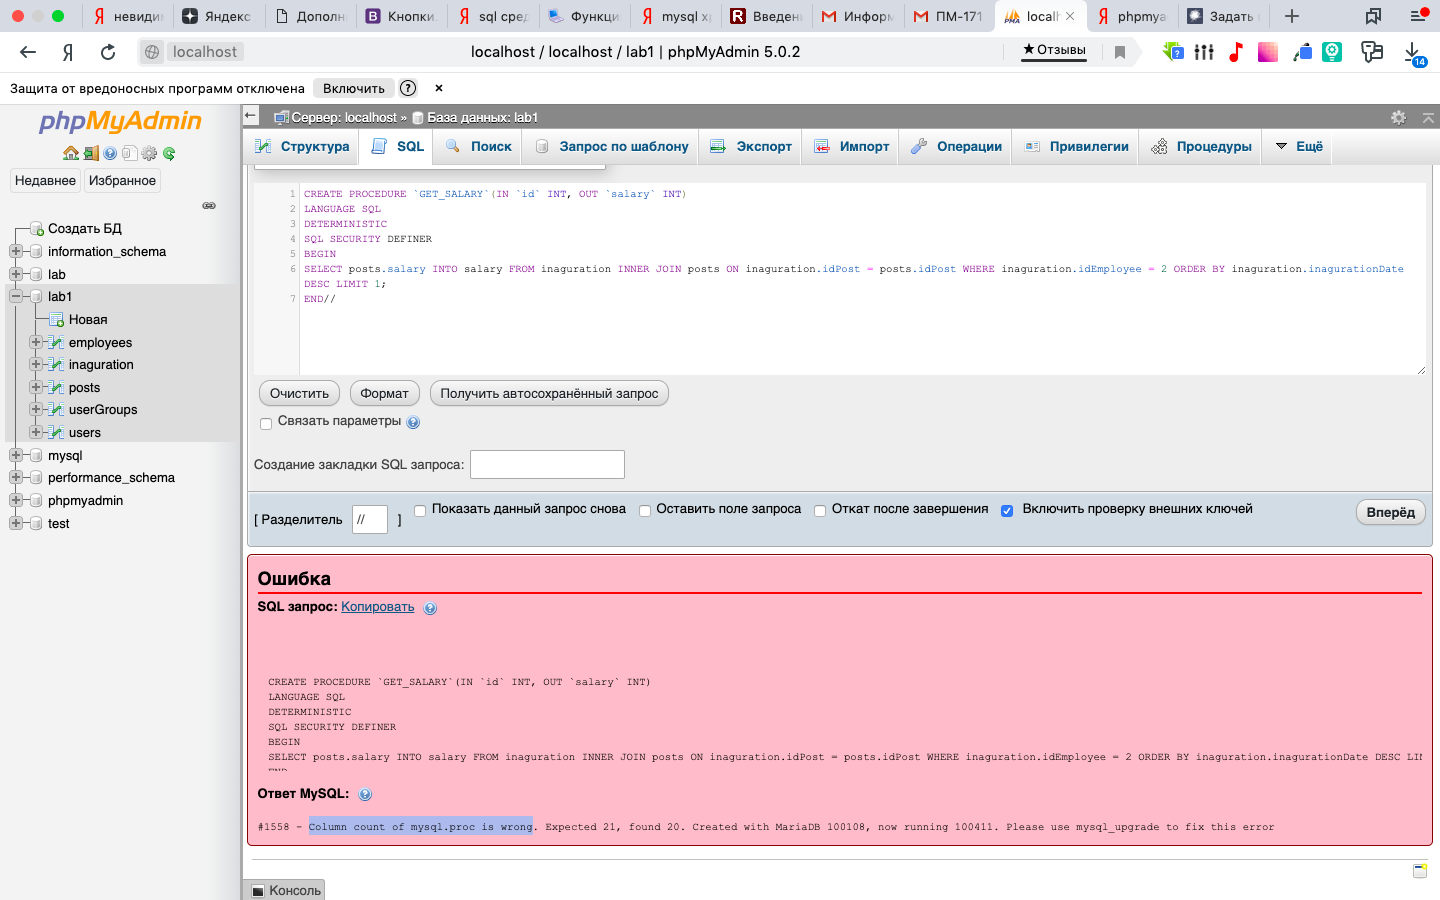Click the link-with-main-panel chain icon

coord(209,205)
